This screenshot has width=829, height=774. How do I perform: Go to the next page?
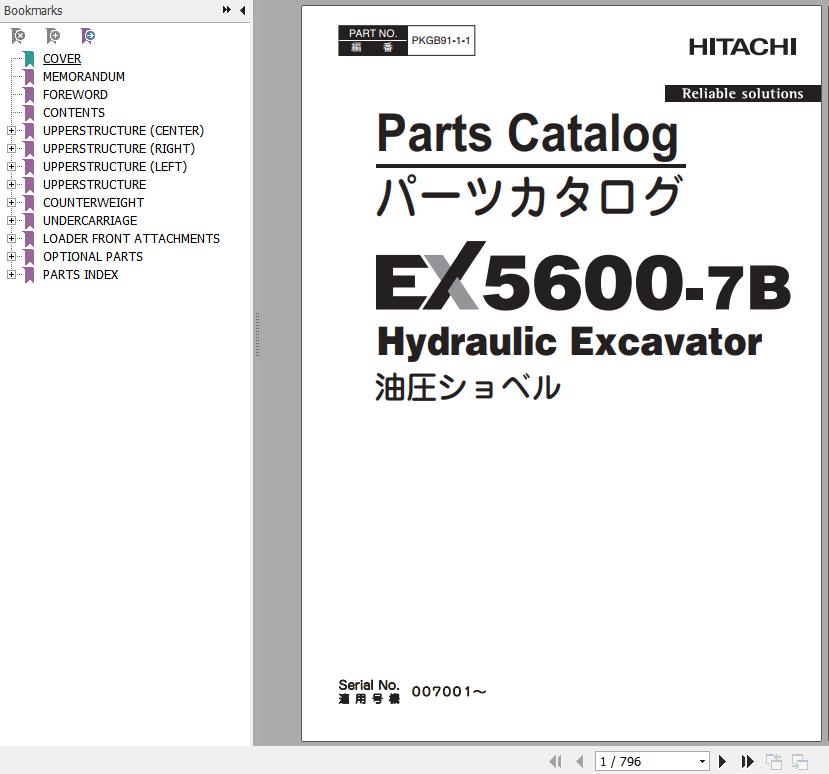722,761
